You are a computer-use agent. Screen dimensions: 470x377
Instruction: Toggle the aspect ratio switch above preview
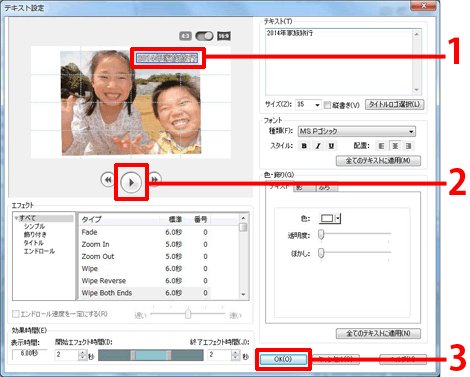click(204, 36)
